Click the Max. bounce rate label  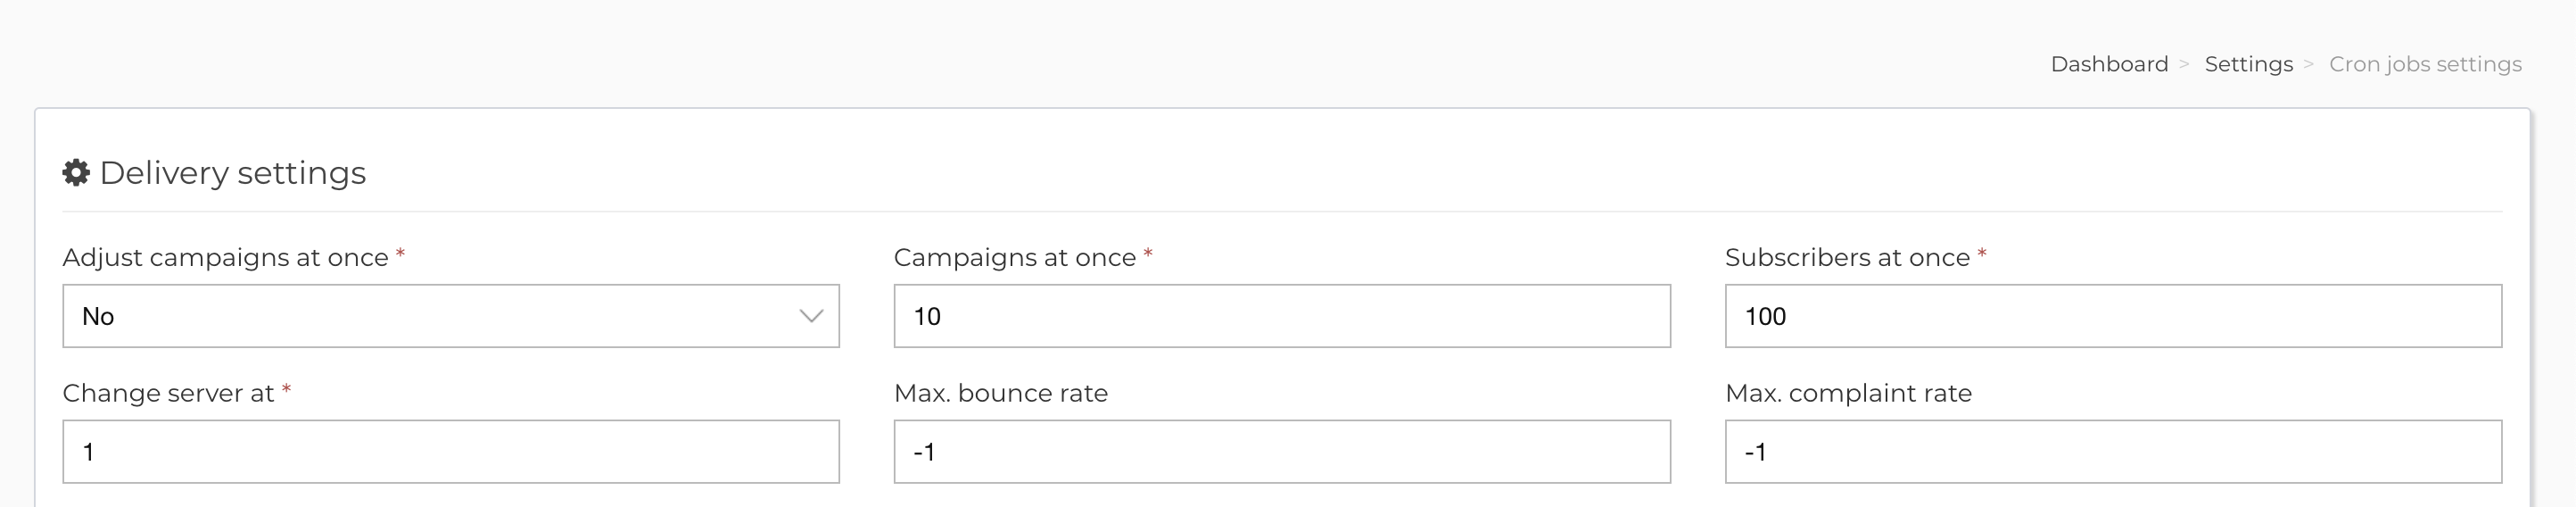point(1001,393)
